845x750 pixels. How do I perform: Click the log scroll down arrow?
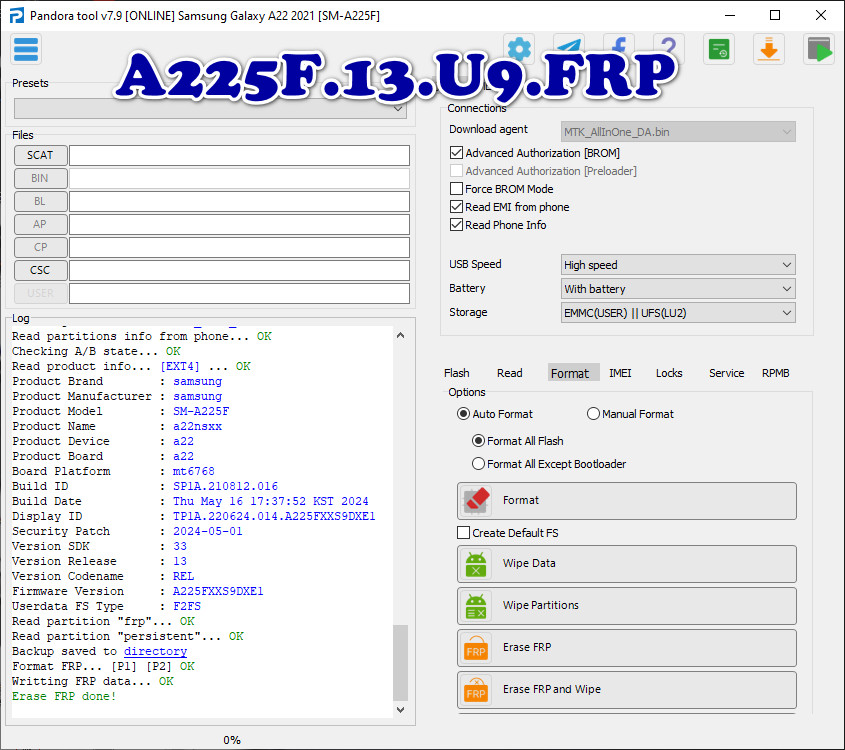(400, 710)
